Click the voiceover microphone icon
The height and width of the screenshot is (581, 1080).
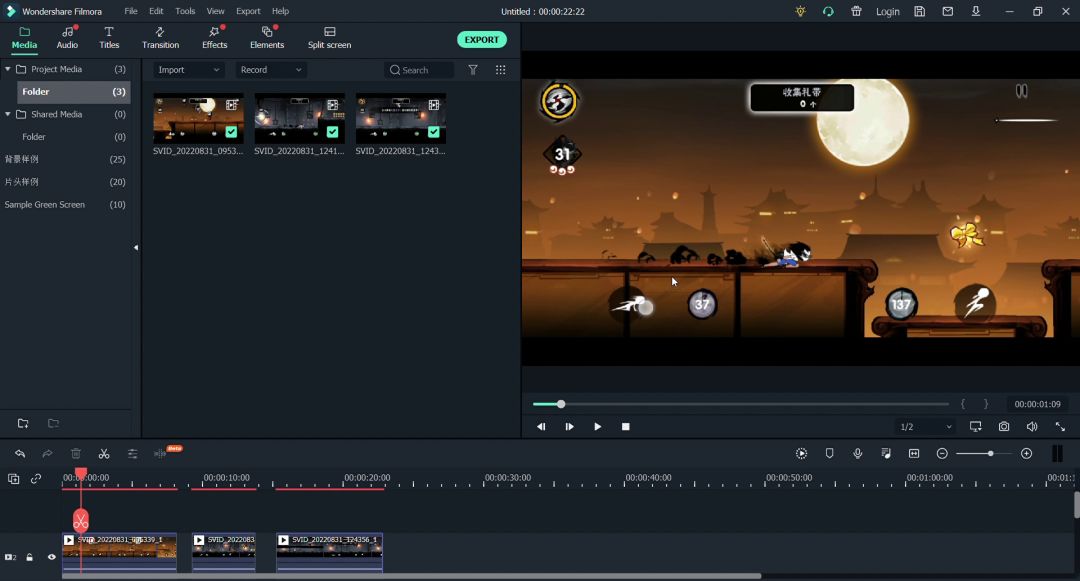pos(857,454)
